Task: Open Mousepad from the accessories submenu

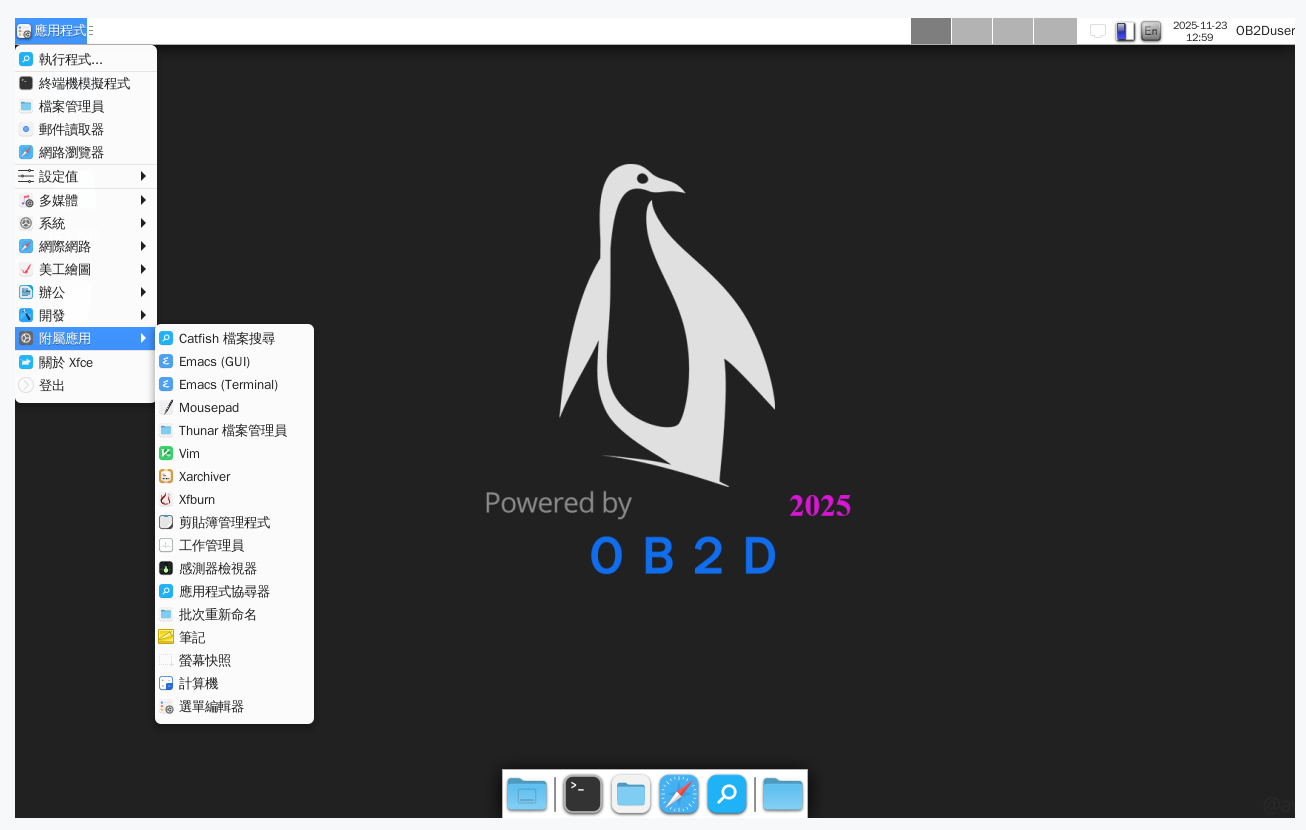Action: [209, 407]
